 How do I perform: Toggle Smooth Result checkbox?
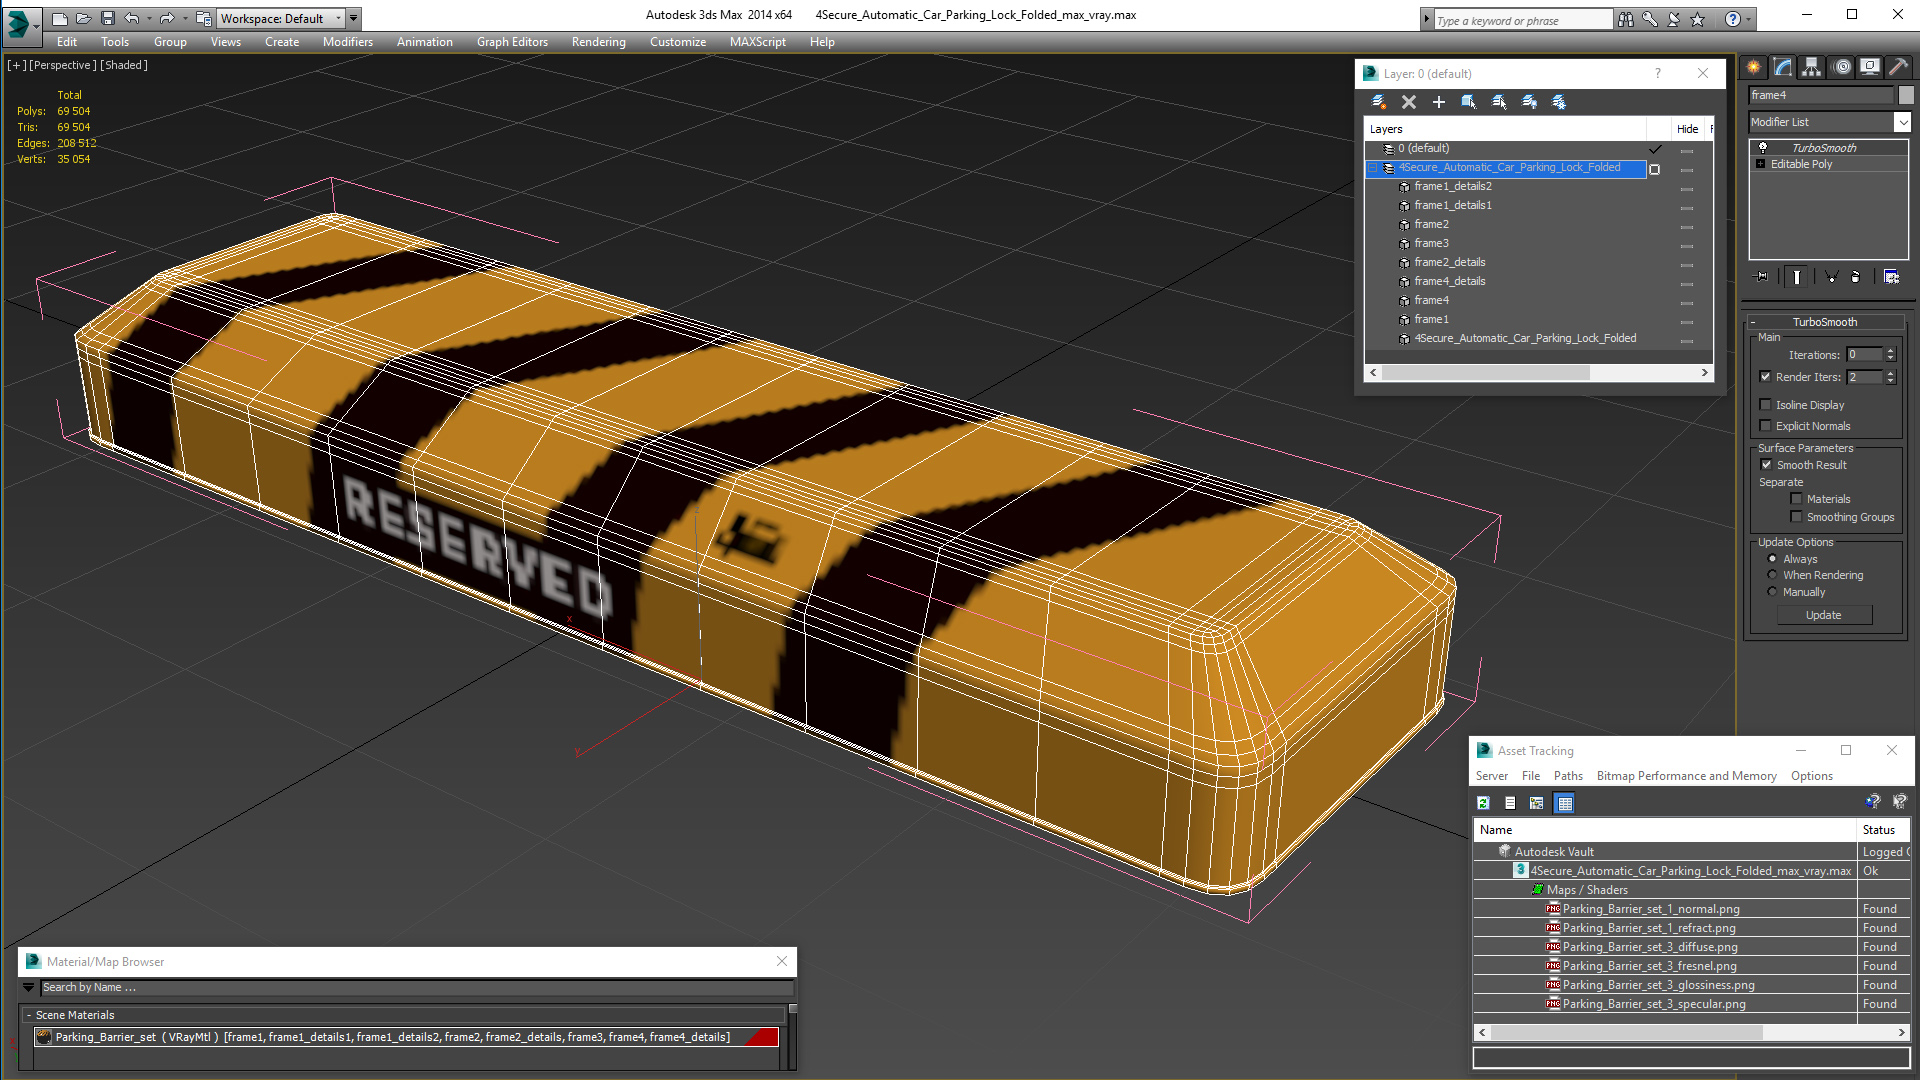[1766, 465]
